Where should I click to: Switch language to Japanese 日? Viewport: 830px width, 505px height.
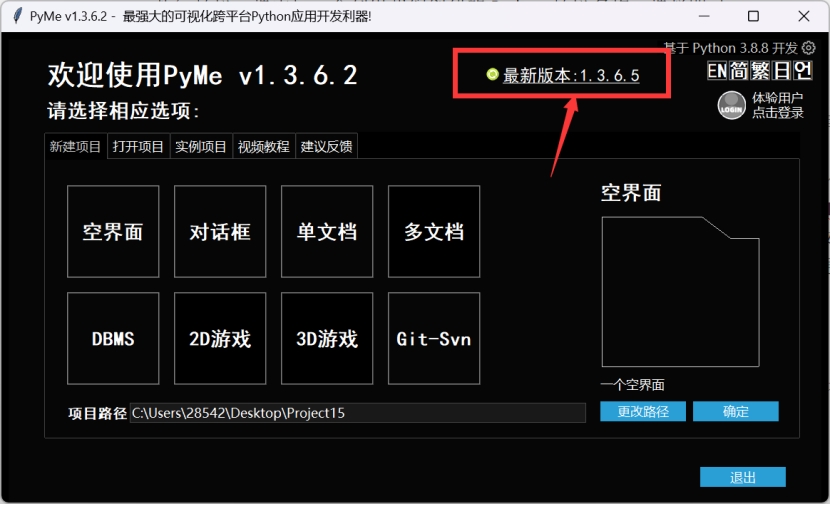click(781, 70)
